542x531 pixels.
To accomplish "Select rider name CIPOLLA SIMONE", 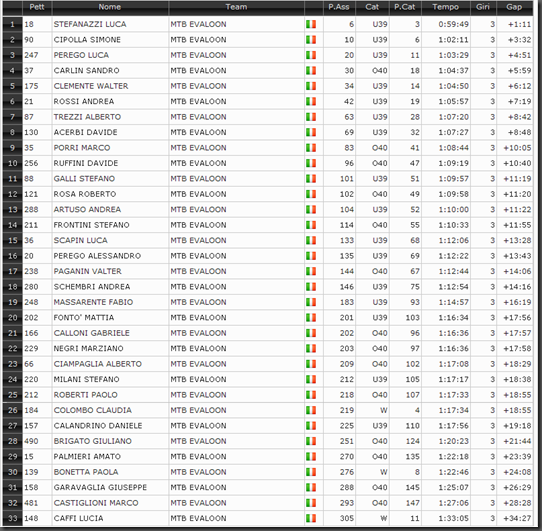I will [87, 40].
